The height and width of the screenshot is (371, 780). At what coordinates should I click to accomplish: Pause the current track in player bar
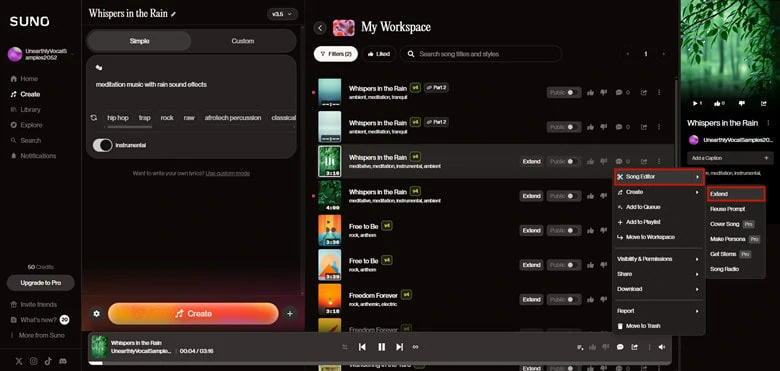382,347
